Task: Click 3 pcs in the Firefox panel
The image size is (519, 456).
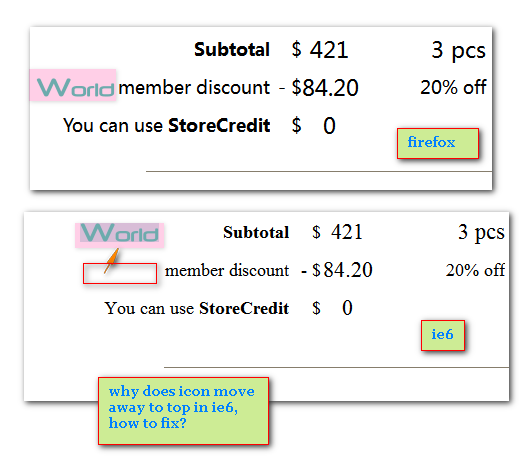Action: [458, 51]
